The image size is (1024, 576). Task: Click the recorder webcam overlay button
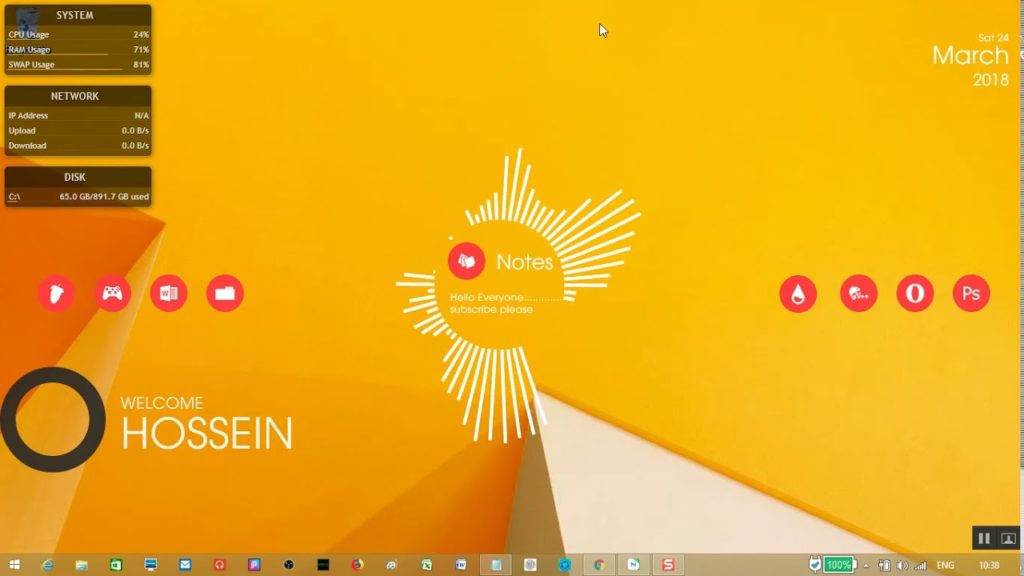tap(1008, 539)
